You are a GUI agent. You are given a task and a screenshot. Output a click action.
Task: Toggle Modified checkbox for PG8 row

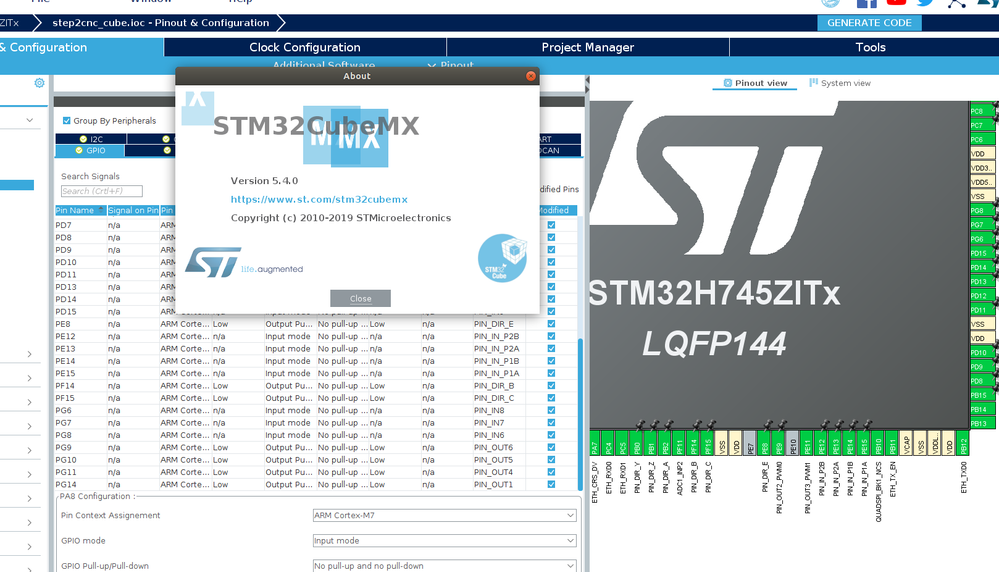tap(551, 435)
